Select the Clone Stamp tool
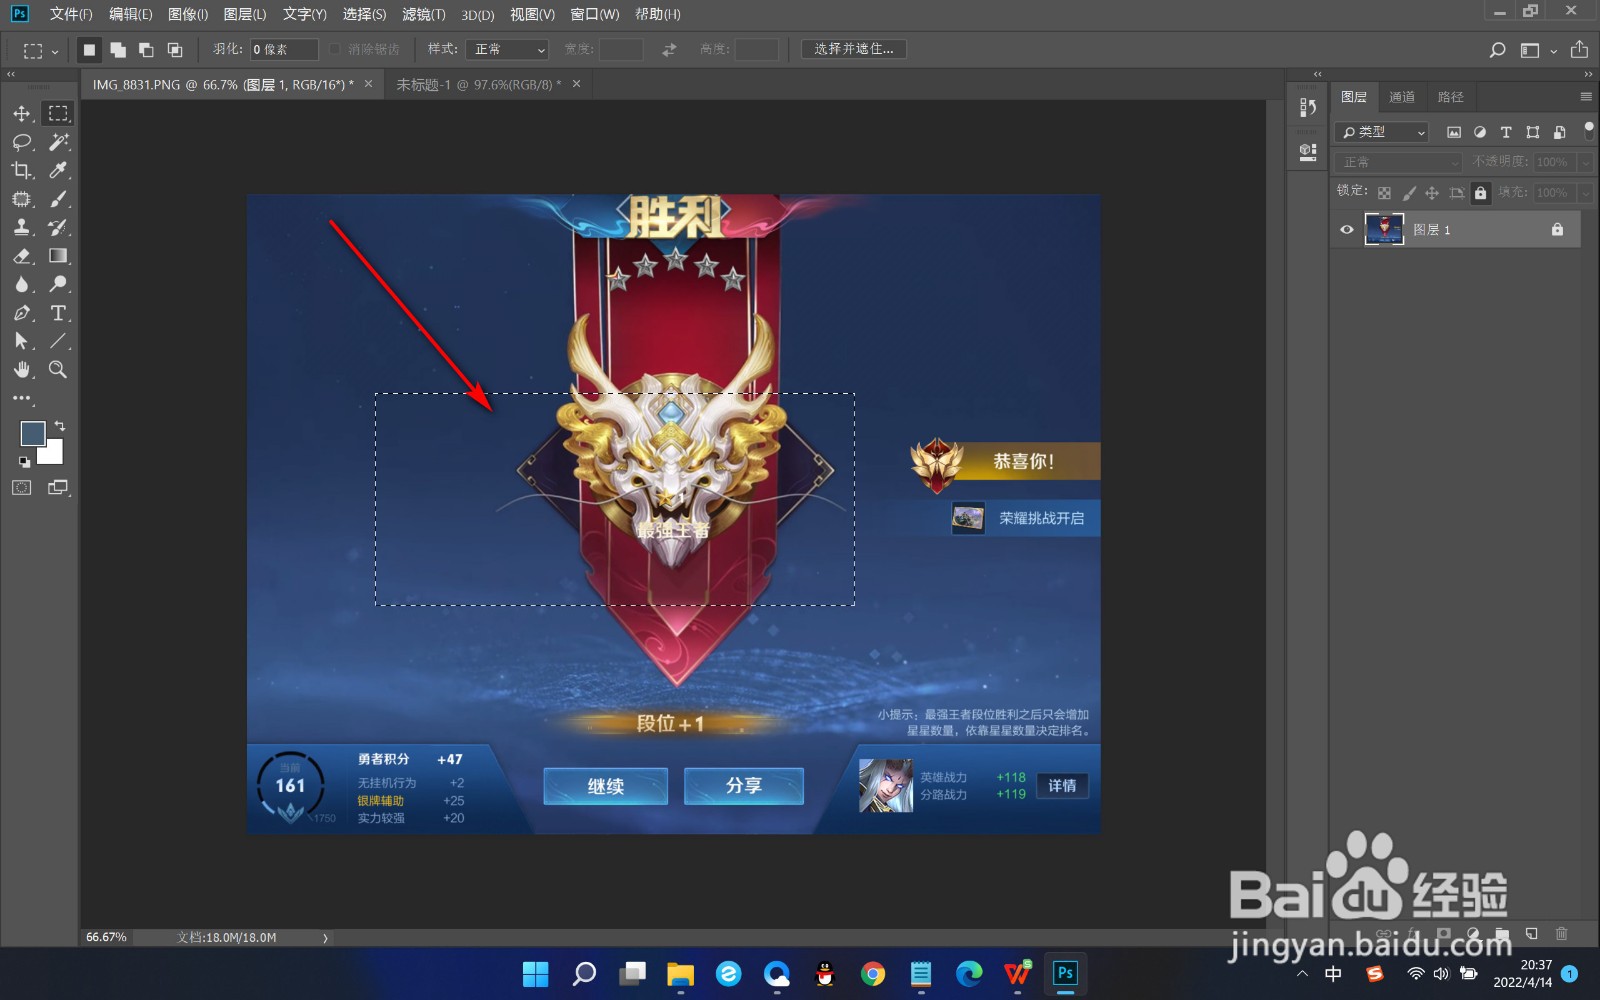This screenshot has height=1000, width=1600. click(x=22, y=227)
